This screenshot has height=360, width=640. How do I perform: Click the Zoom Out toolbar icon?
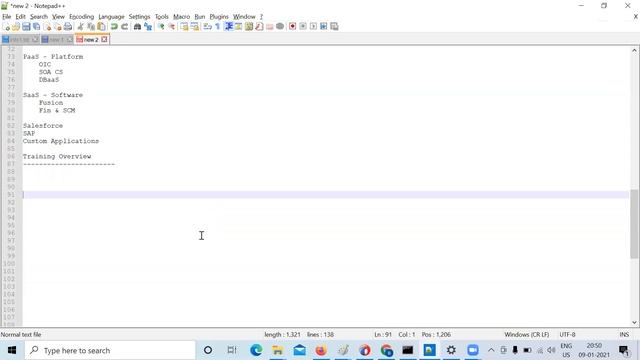[x=171, y=27]
